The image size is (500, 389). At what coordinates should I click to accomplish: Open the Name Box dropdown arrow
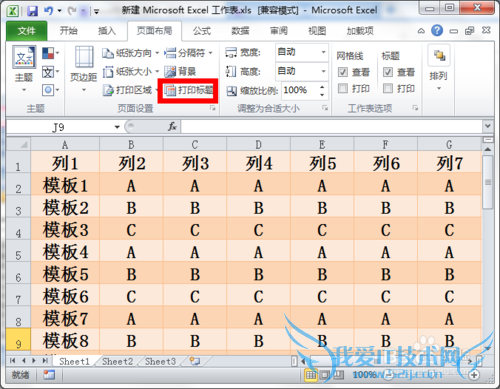pos(117,127)
